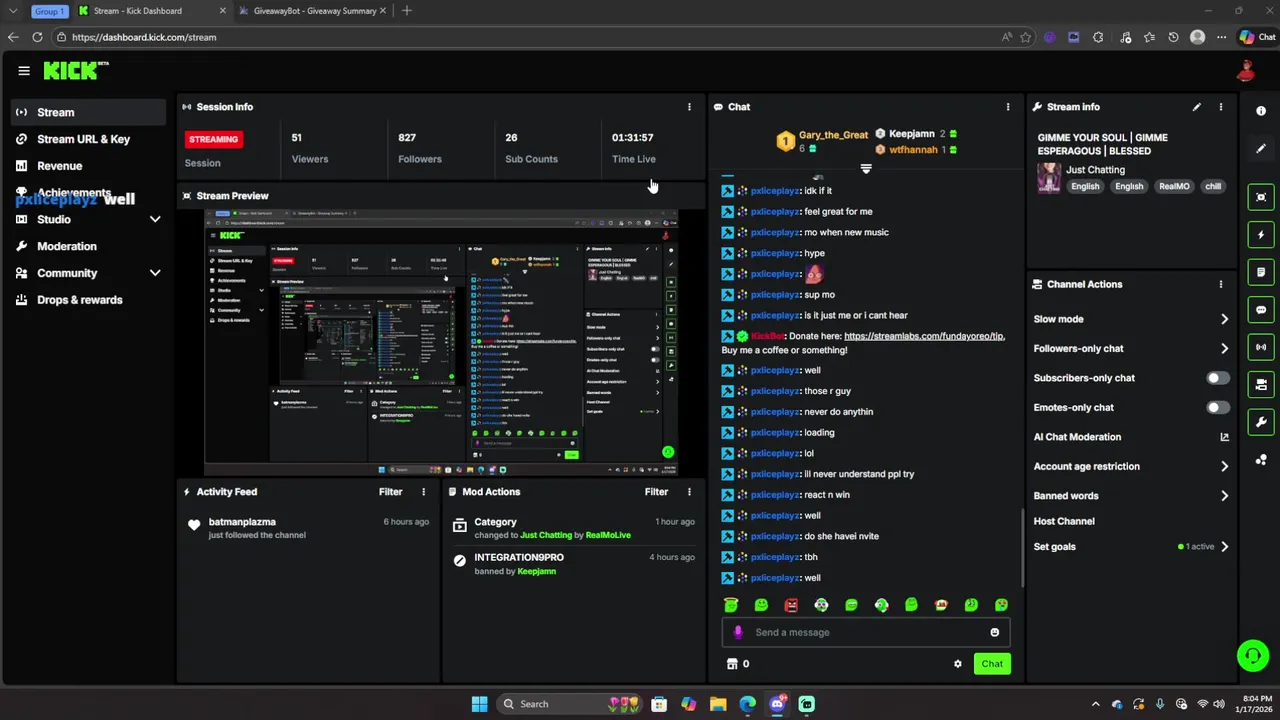Expand Account age restriction settings
This screenshot has width=1280, height=720.
pos(1224,466)
